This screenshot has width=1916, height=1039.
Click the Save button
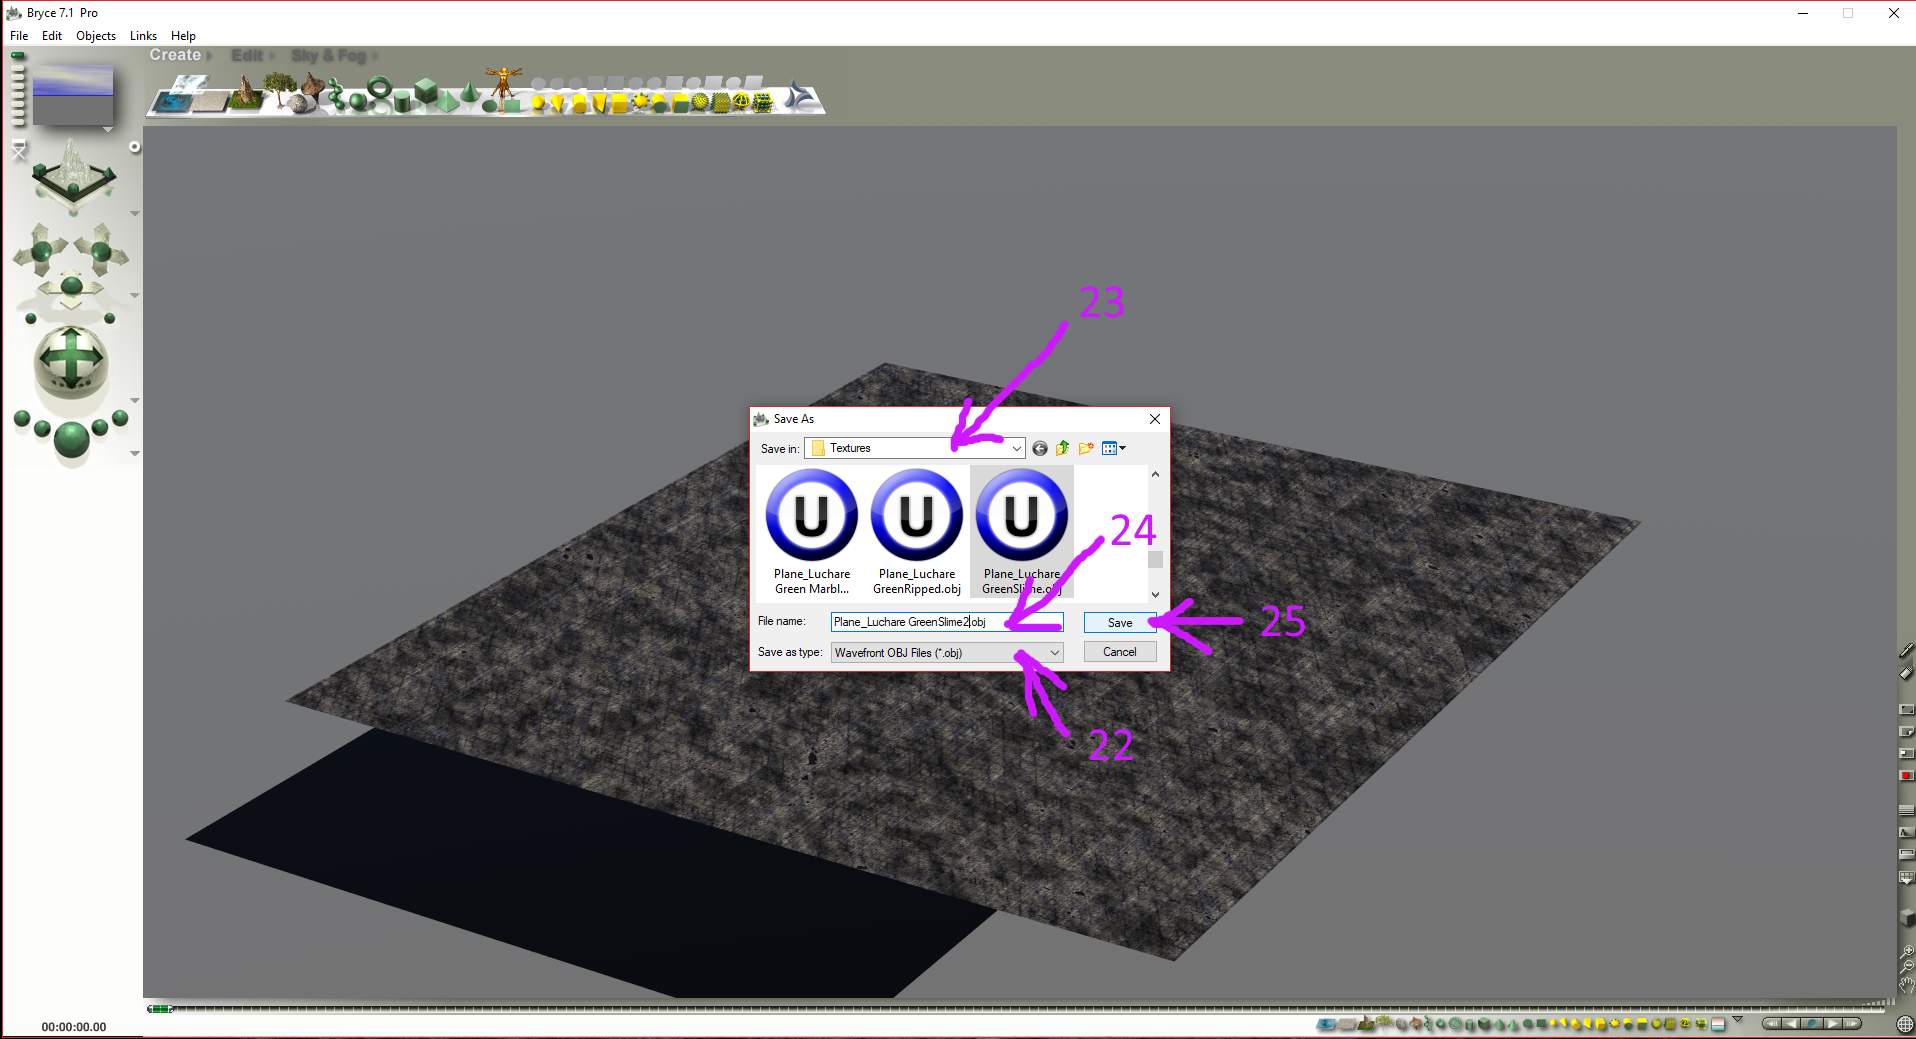pos(1120,623)
